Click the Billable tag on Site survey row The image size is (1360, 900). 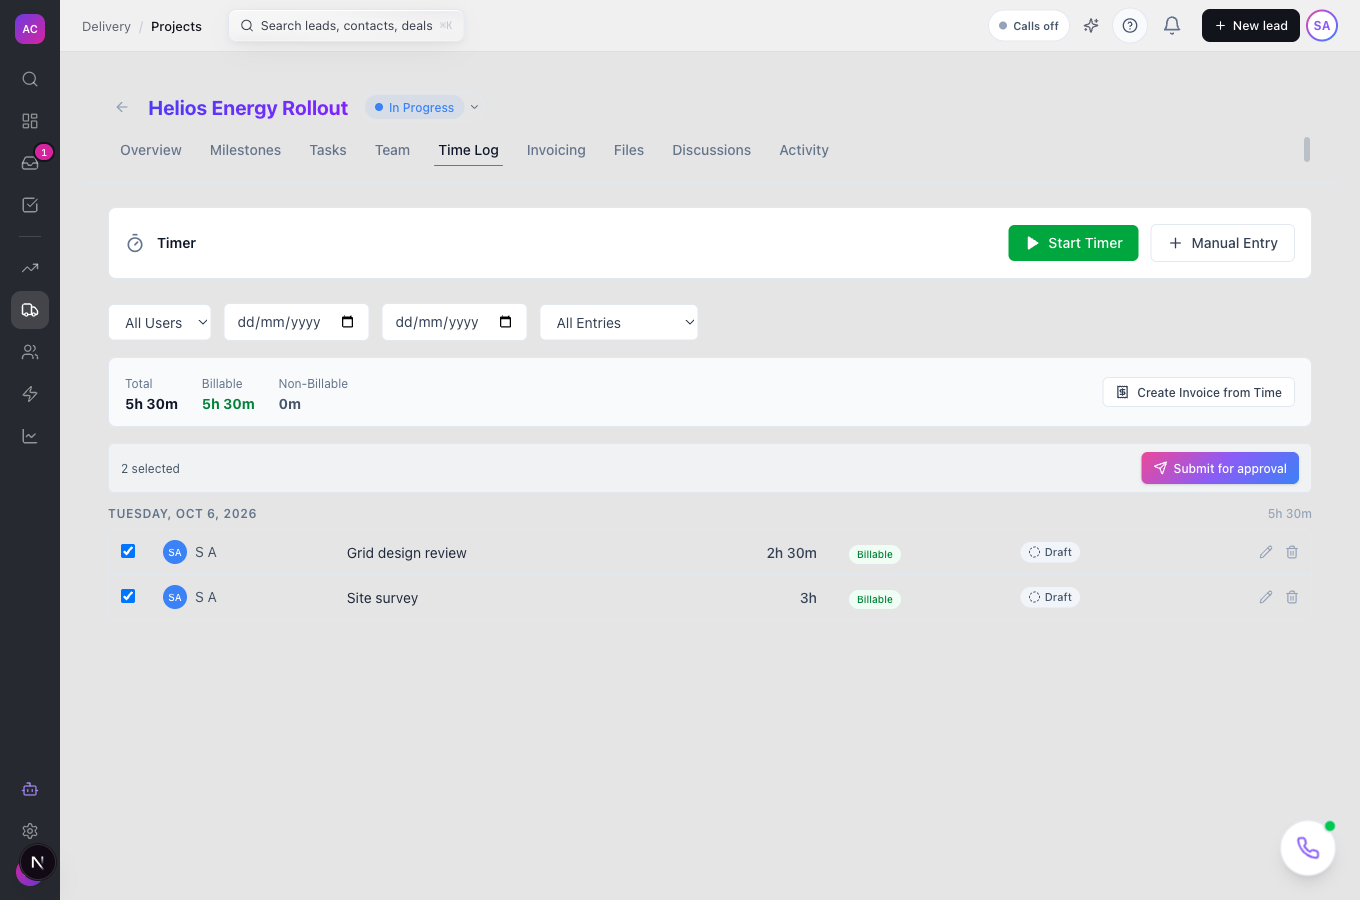click(x=875, y=599)
